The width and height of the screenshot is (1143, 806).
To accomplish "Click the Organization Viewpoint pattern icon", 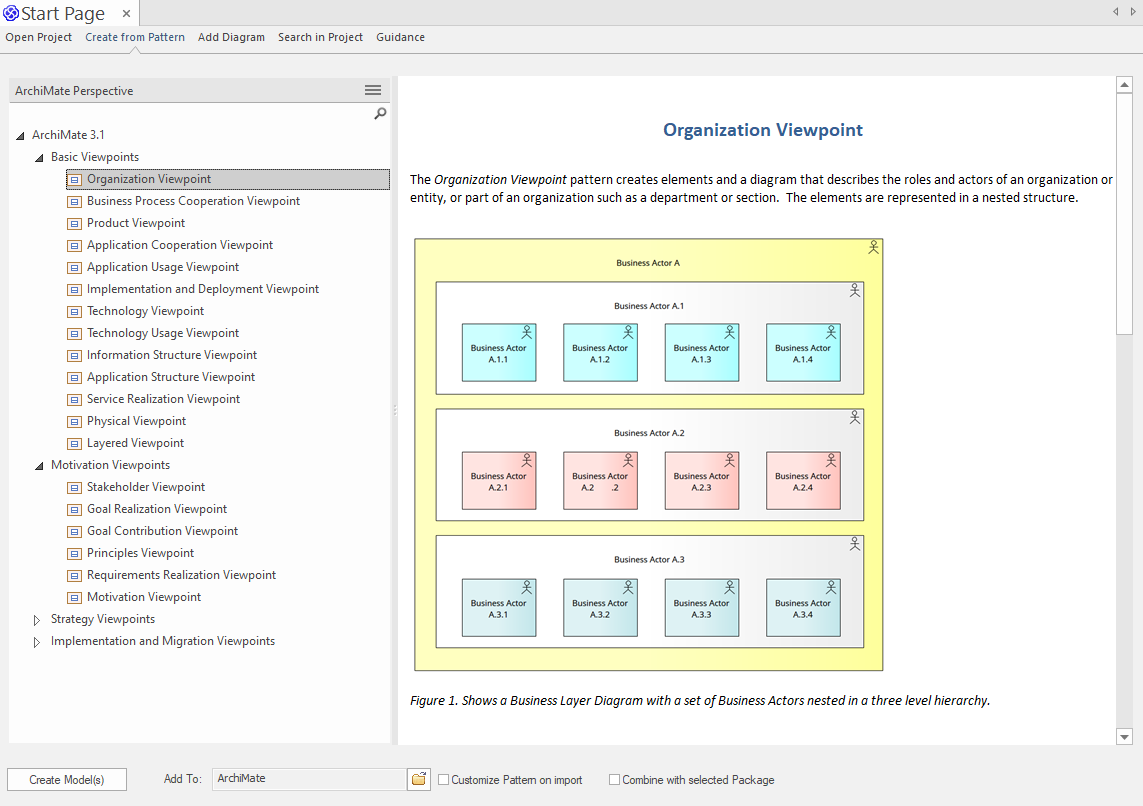I will click(x=75, y=180).
